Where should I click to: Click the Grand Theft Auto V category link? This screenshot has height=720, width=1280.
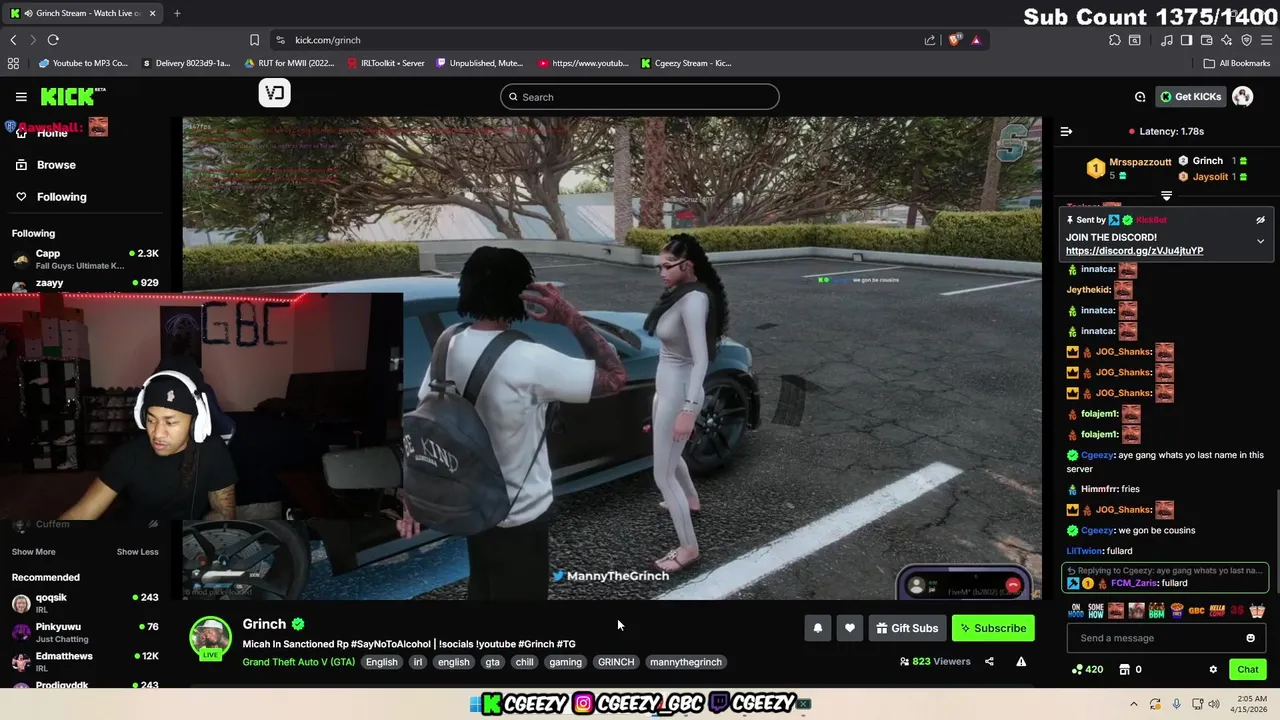298,662
